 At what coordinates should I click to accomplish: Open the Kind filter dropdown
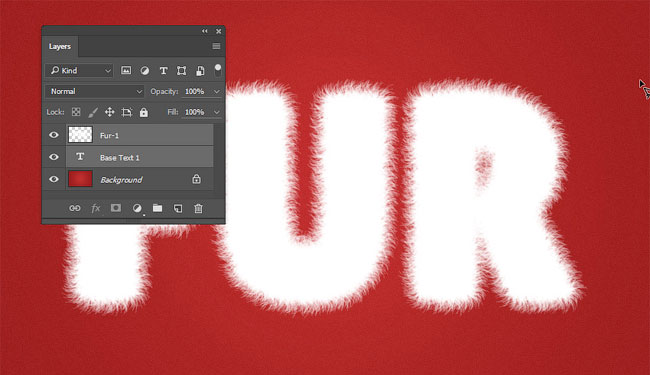point(79,70)
